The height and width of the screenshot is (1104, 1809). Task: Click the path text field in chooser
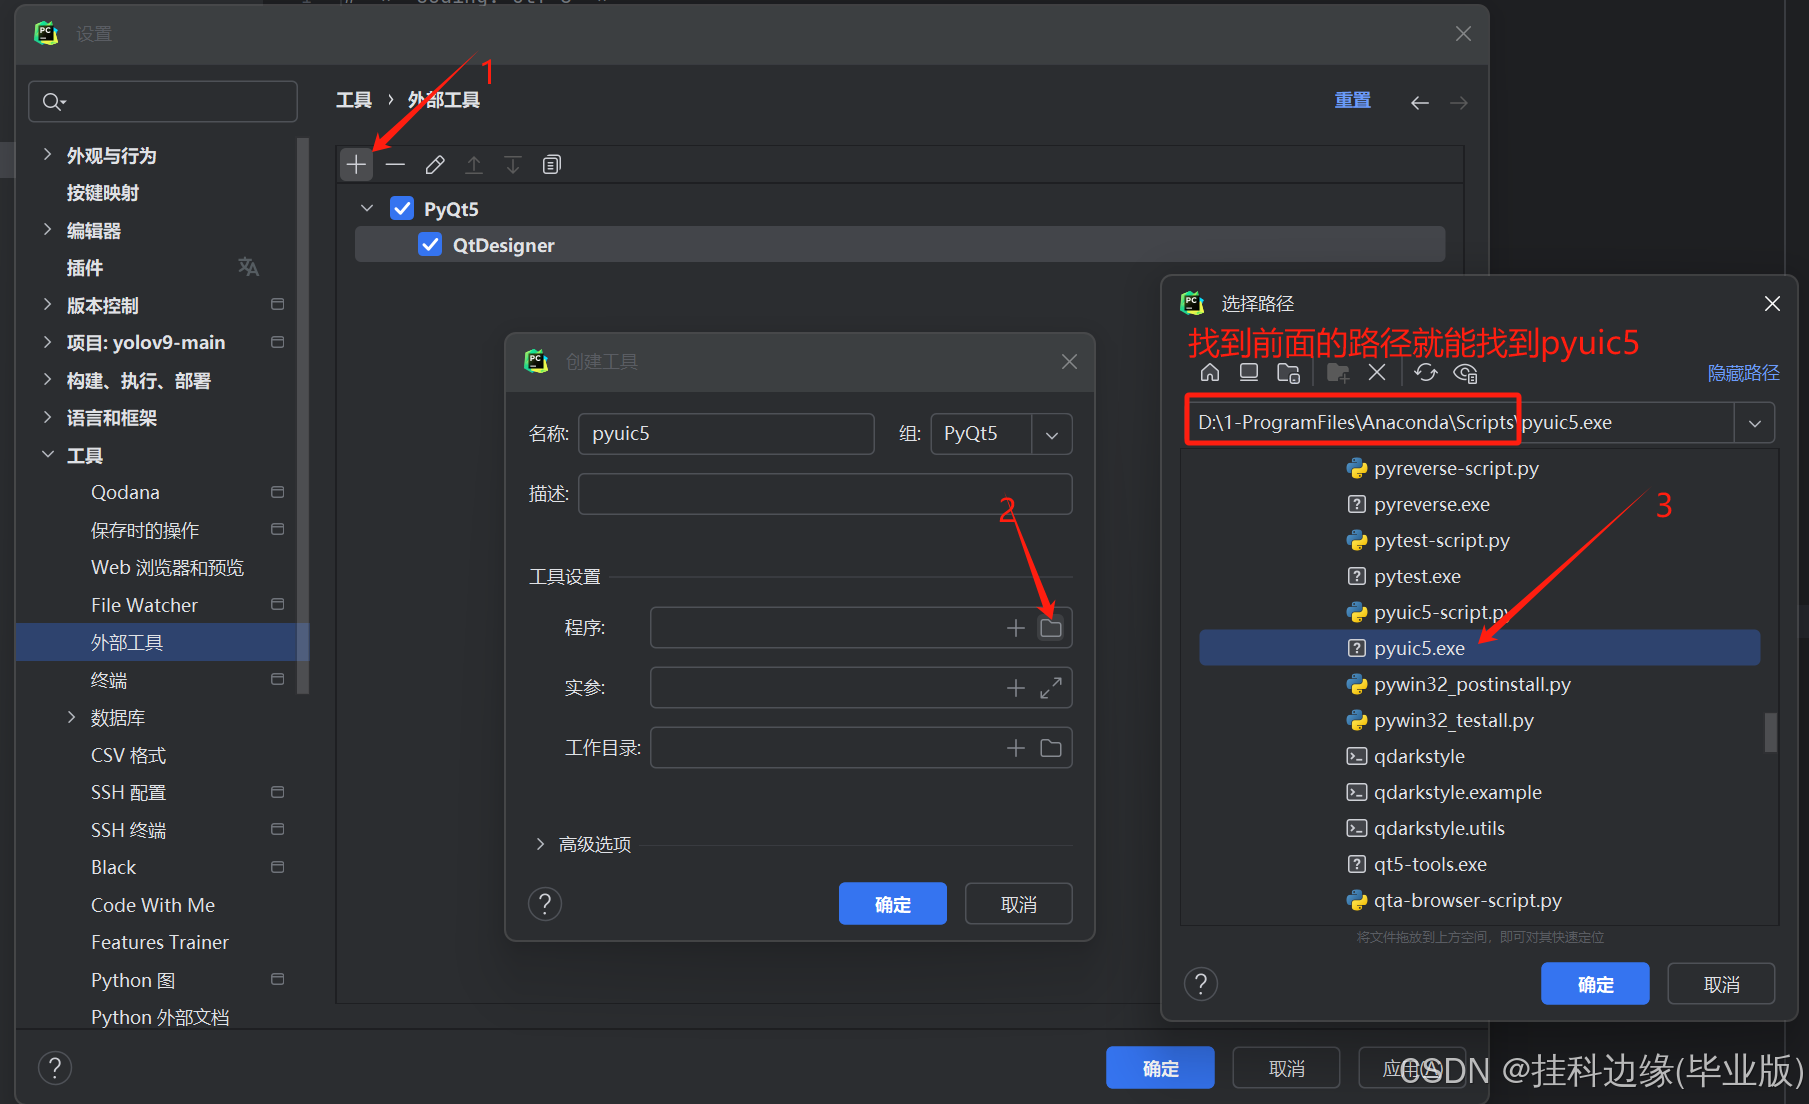coord(1460,423)
